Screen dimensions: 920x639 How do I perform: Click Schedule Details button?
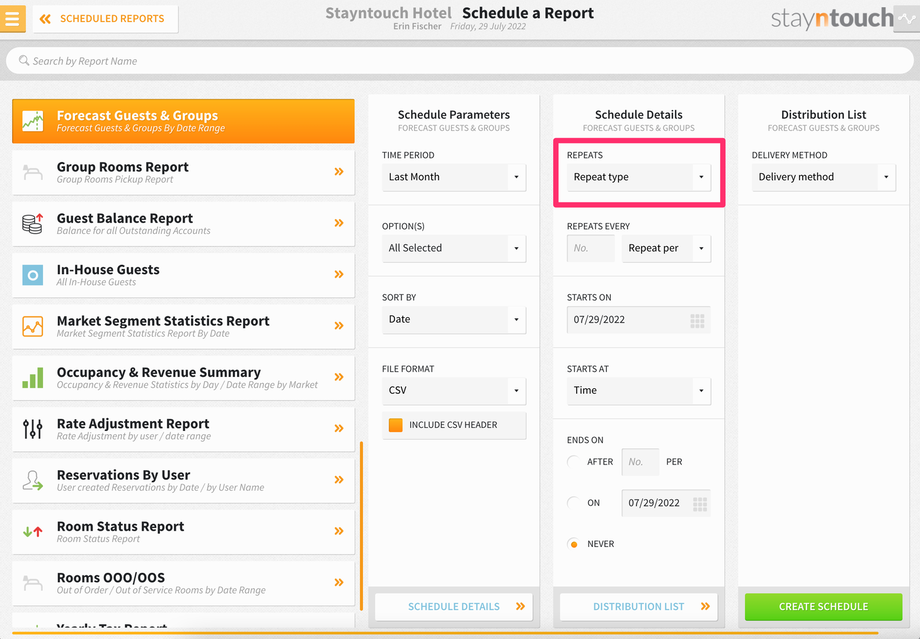[x=454, y=607]
